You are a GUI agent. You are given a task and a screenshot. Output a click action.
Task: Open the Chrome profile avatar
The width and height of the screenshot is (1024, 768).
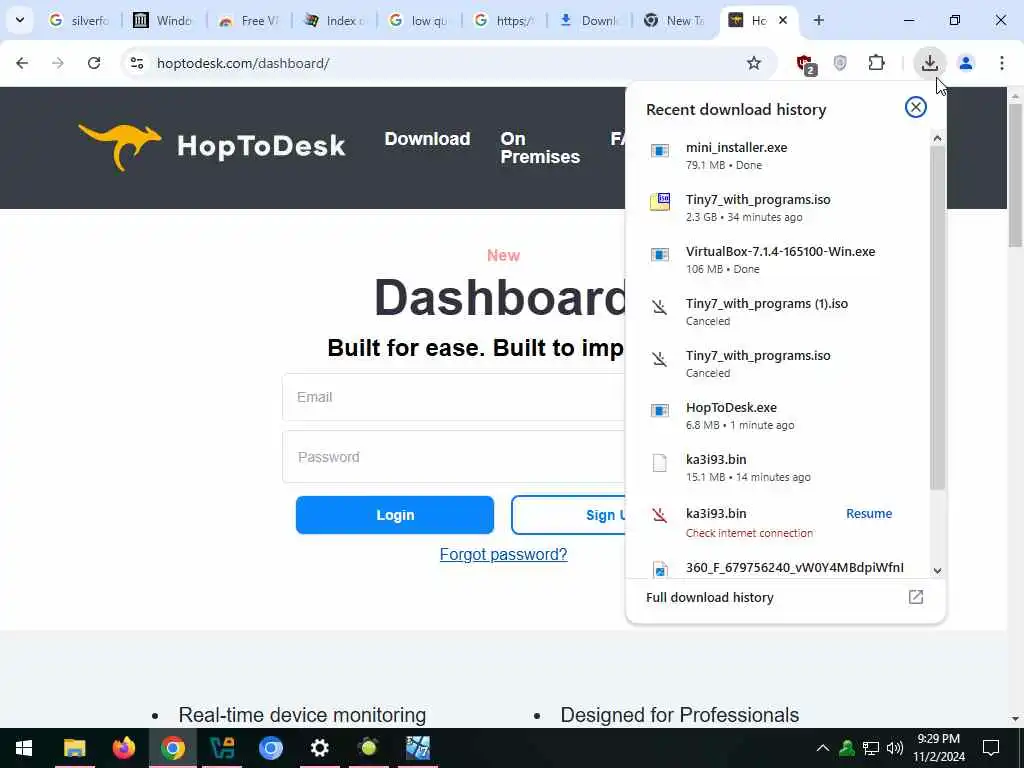click(965, 63)
